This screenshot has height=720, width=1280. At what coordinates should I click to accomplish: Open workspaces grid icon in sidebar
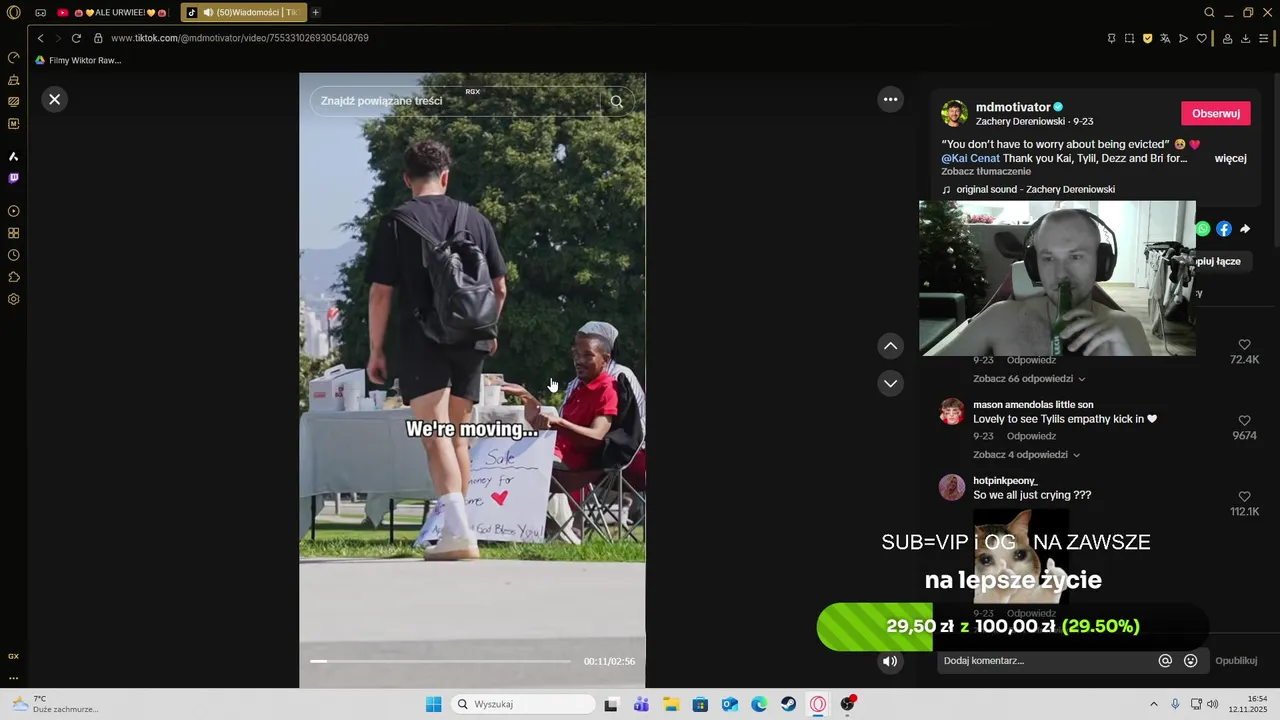point(14,233)
